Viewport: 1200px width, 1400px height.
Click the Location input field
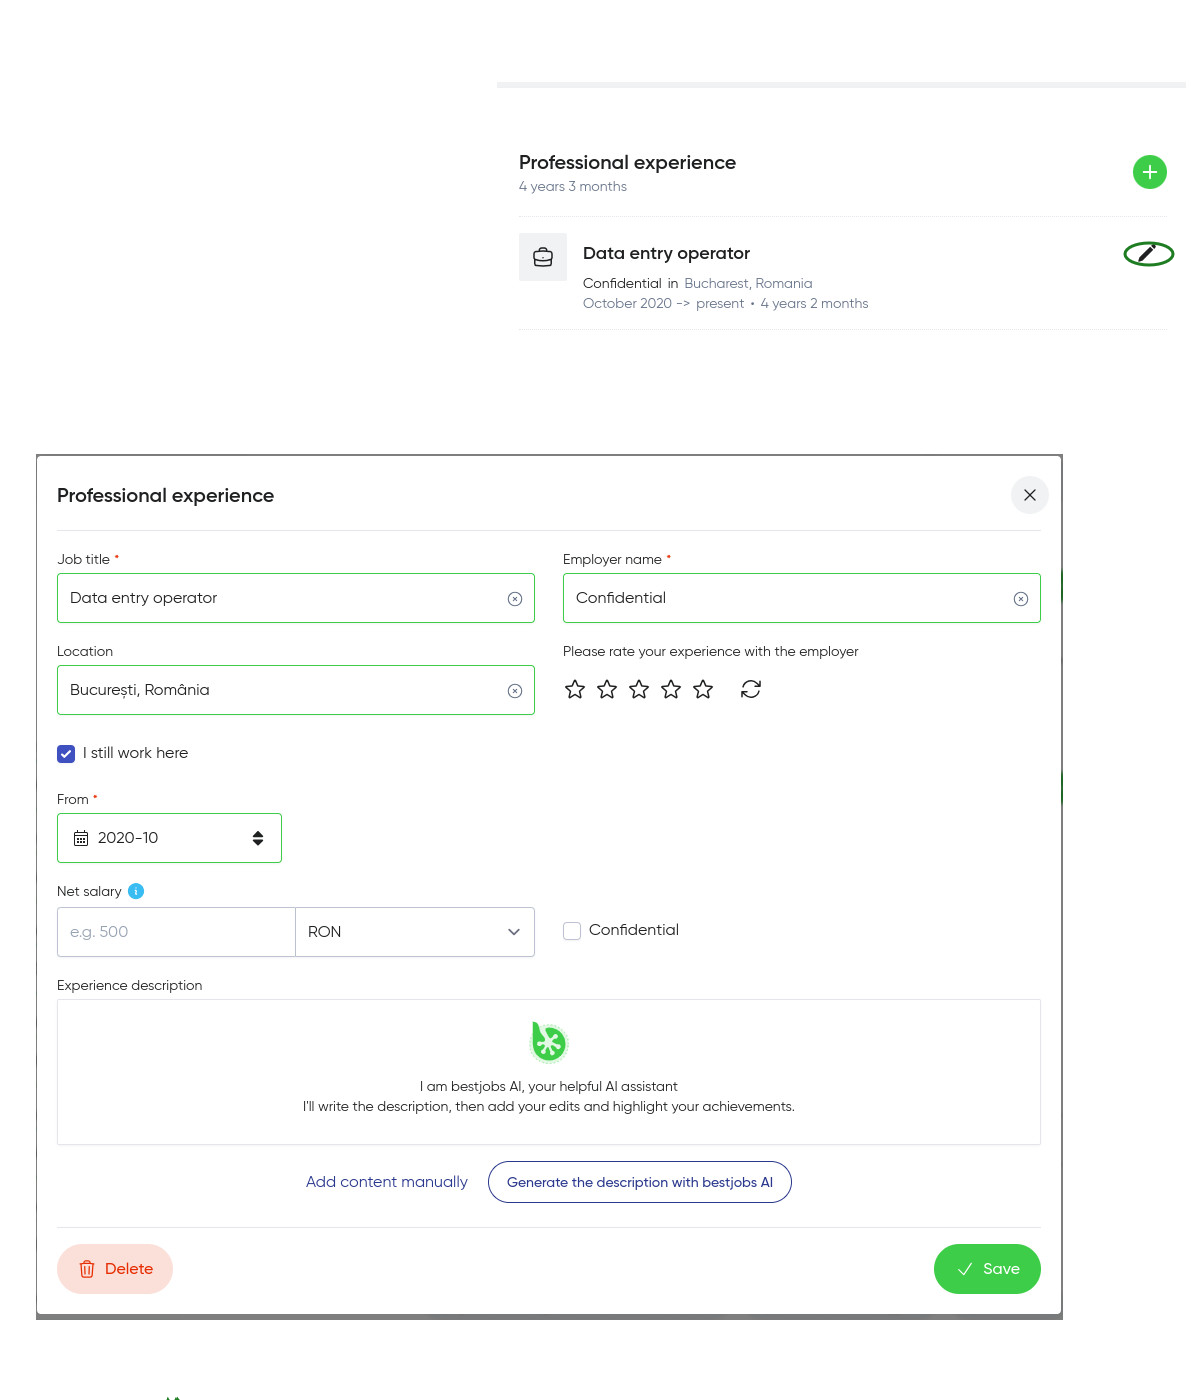coord(296,690)
